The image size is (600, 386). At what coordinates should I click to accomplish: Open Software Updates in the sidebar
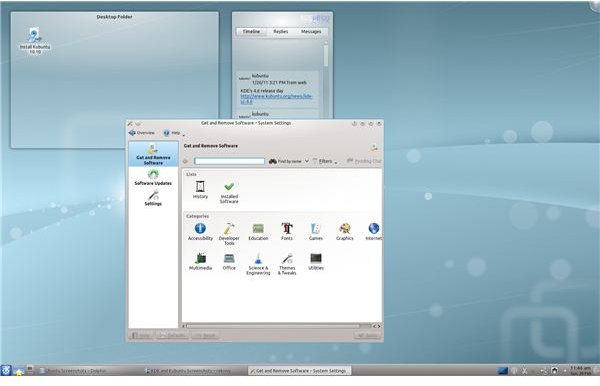pos(153,178)
